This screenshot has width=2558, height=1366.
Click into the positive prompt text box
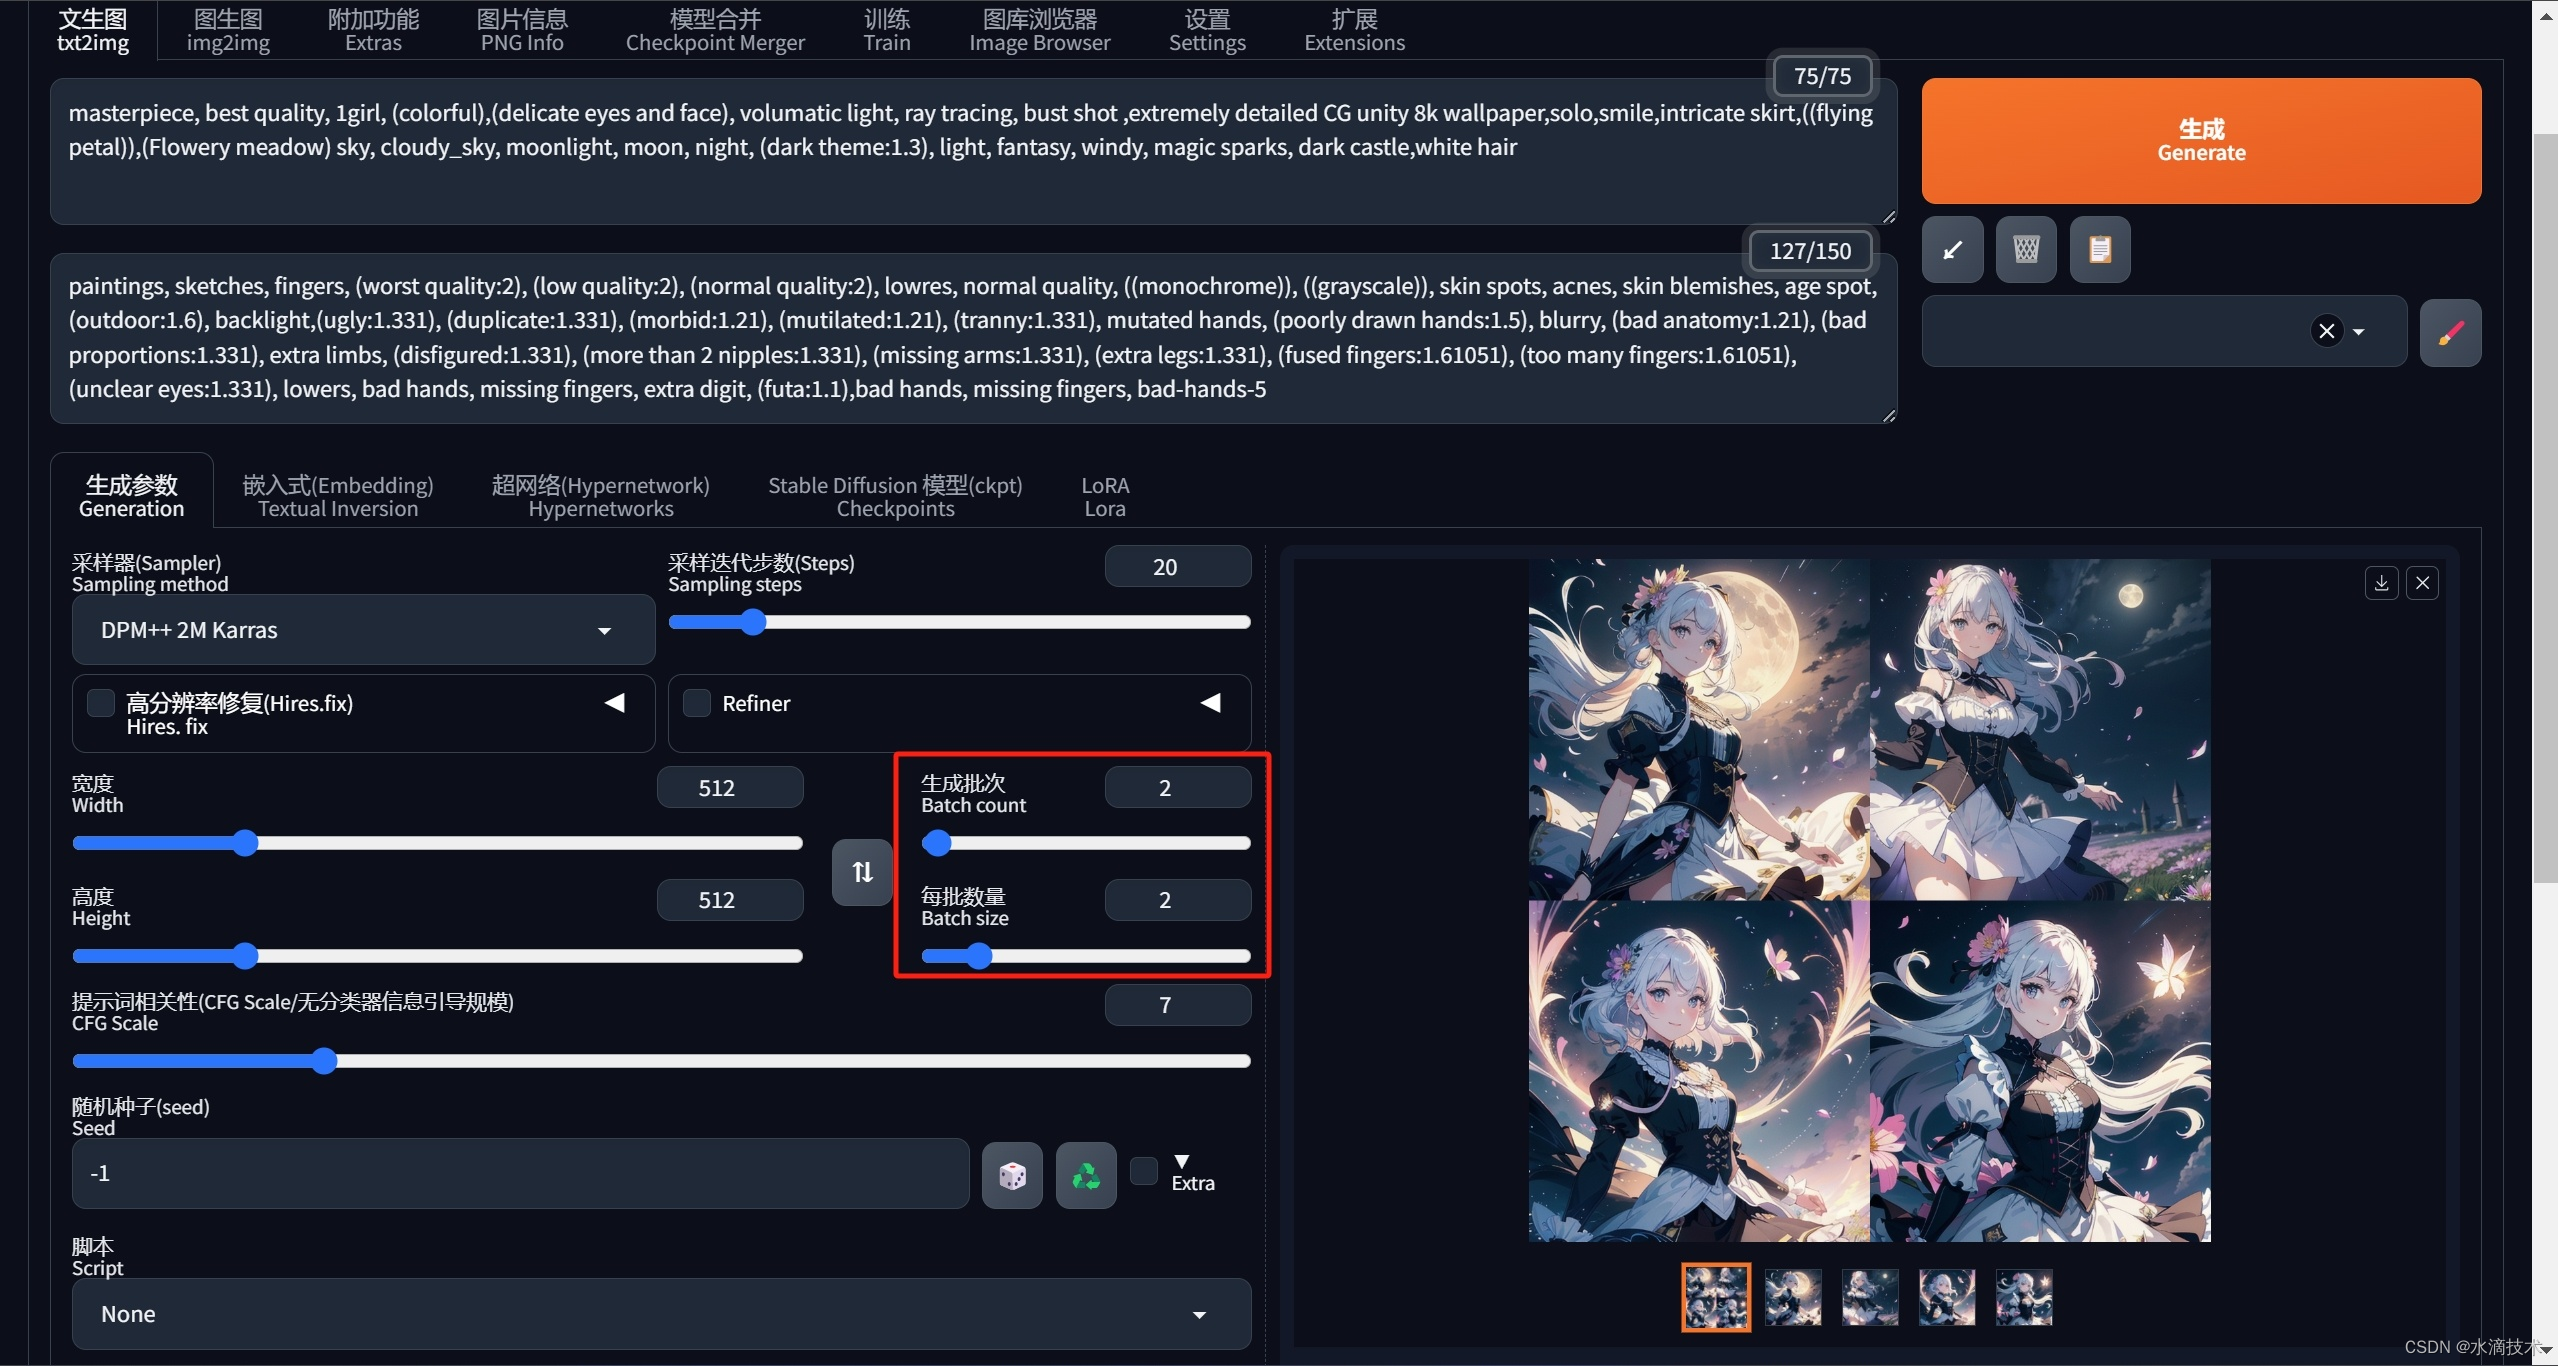click(x=973, y=151)
